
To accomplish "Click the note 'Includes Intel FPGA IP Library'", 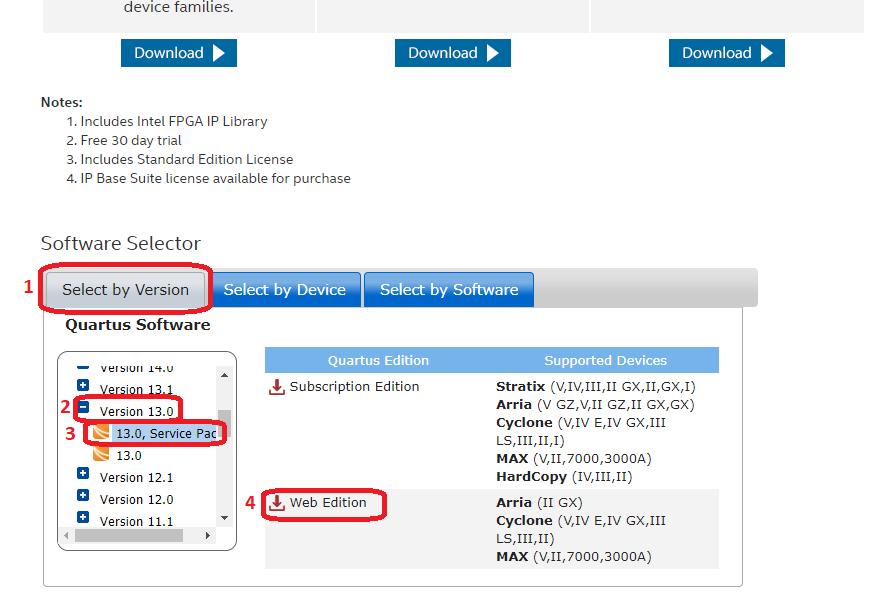I will pos(174,121).
